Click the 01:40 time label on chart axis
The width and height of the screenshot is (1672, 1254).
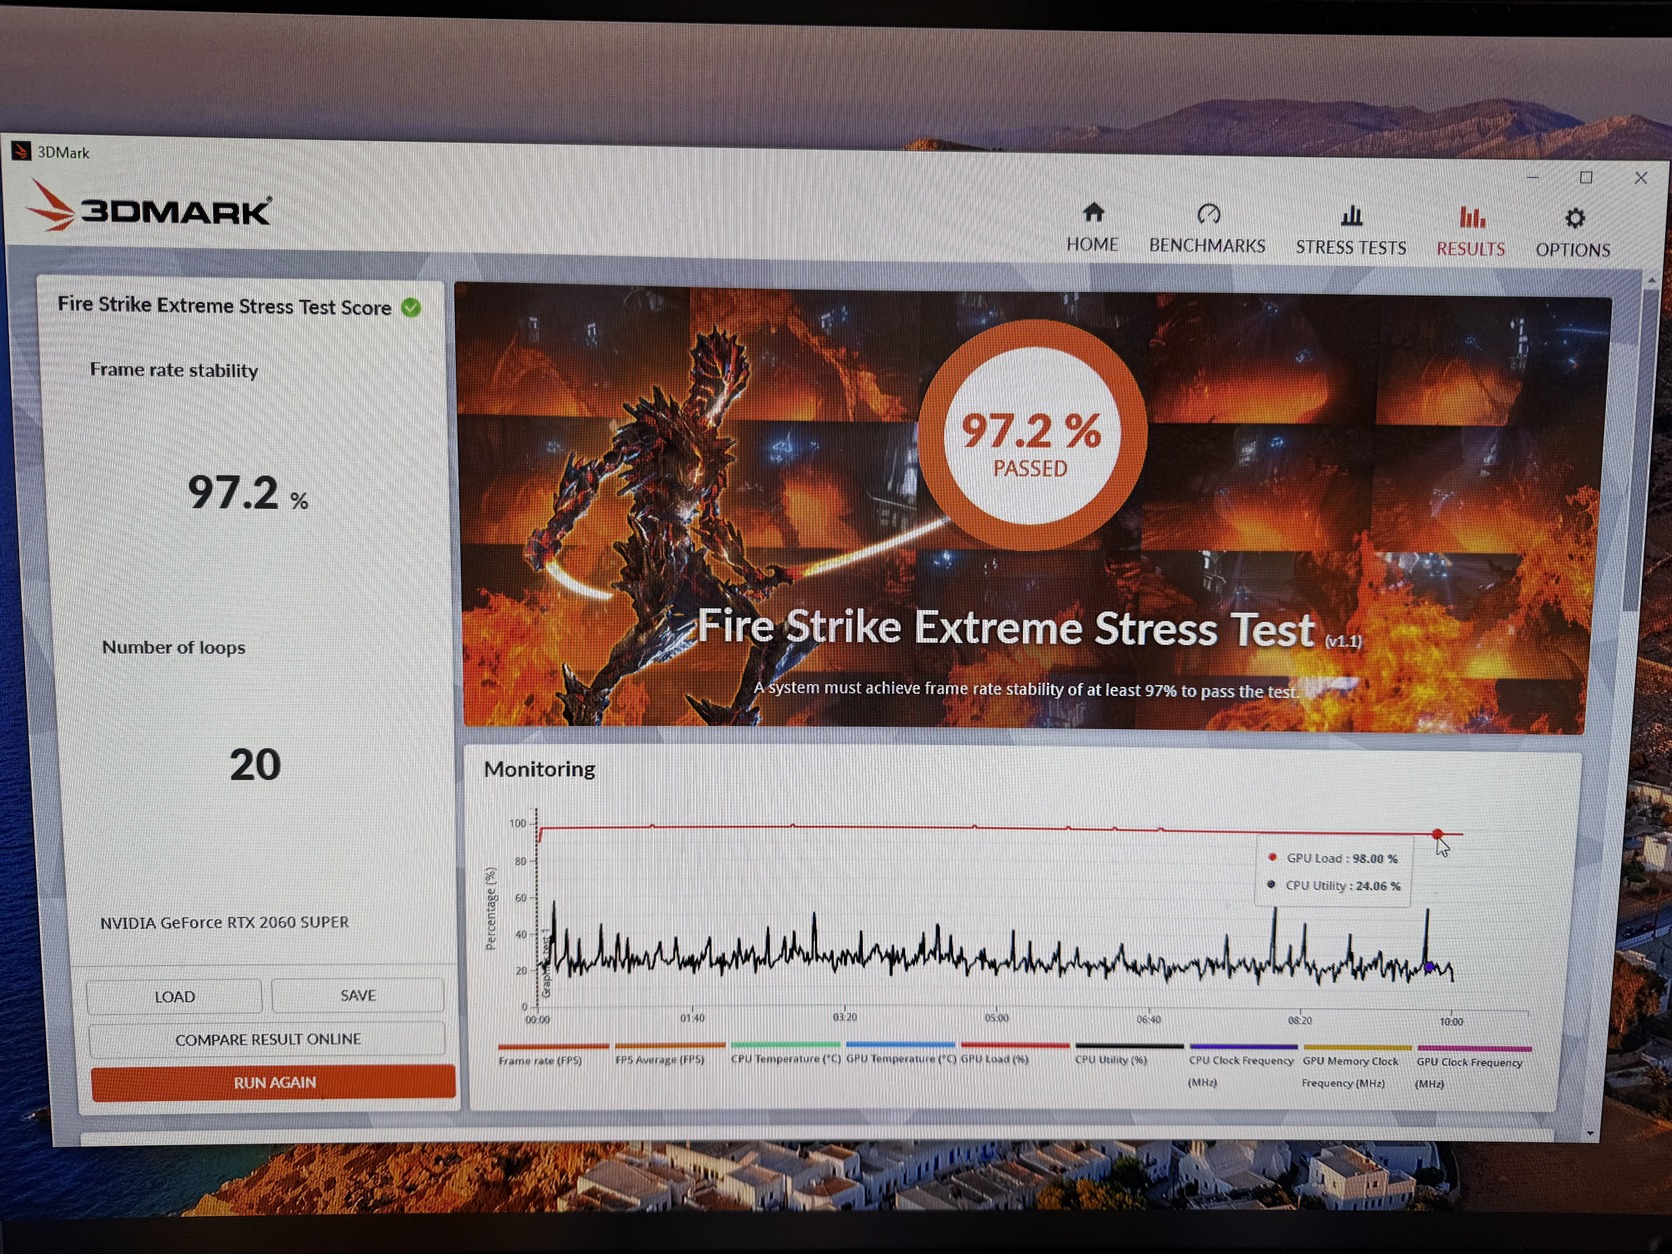[692, 1018]
